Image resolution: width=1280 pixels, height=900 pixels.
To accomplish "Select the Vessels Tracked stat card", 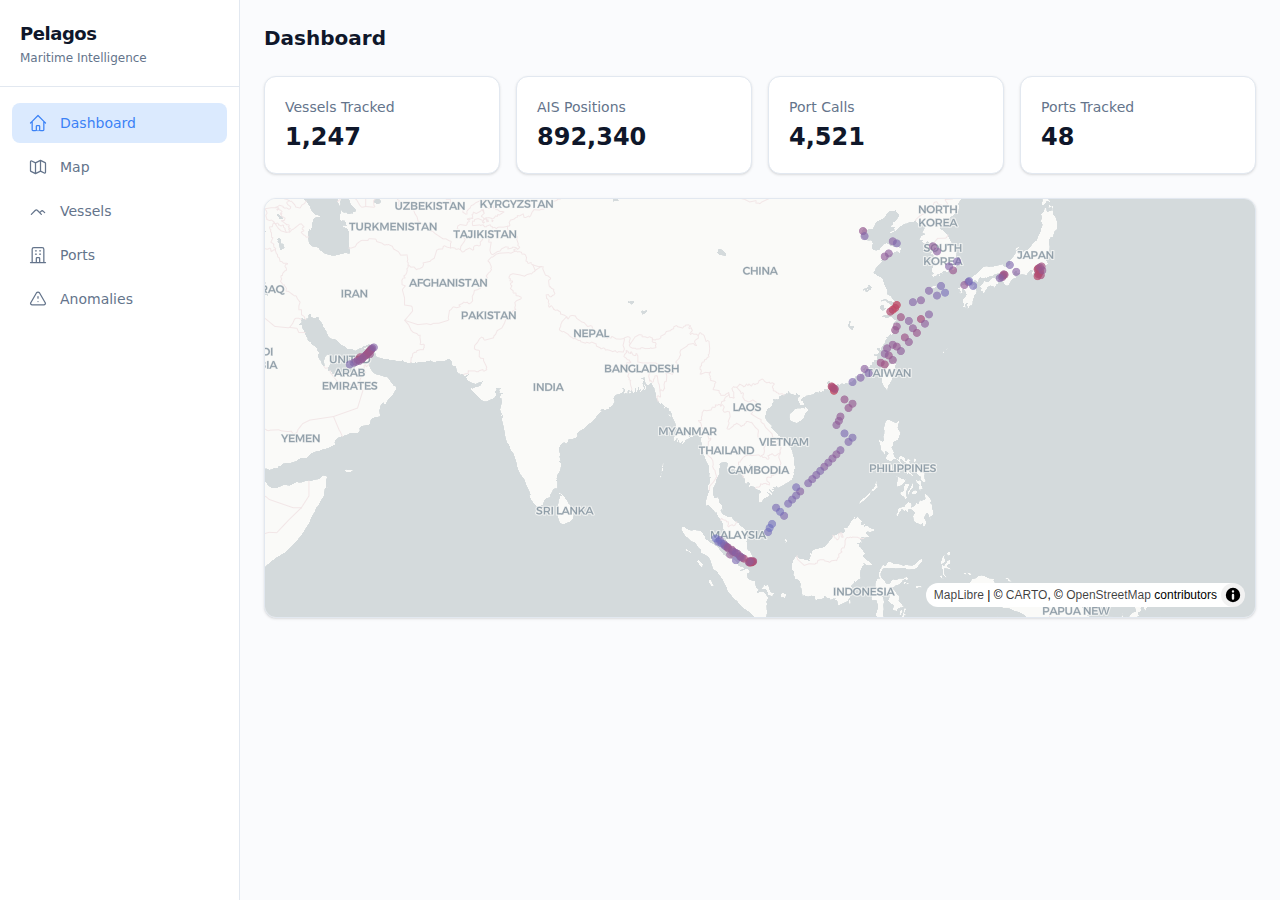I will point(381,124).
